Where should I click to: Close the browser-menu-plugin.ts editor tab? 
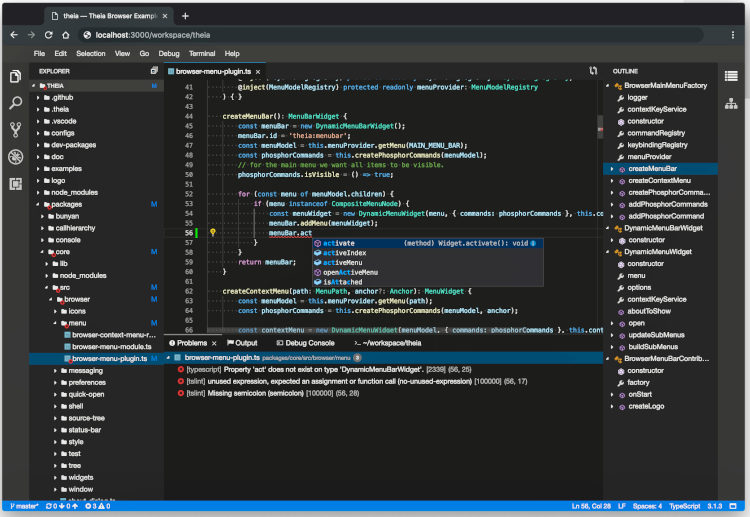[260, 71]
